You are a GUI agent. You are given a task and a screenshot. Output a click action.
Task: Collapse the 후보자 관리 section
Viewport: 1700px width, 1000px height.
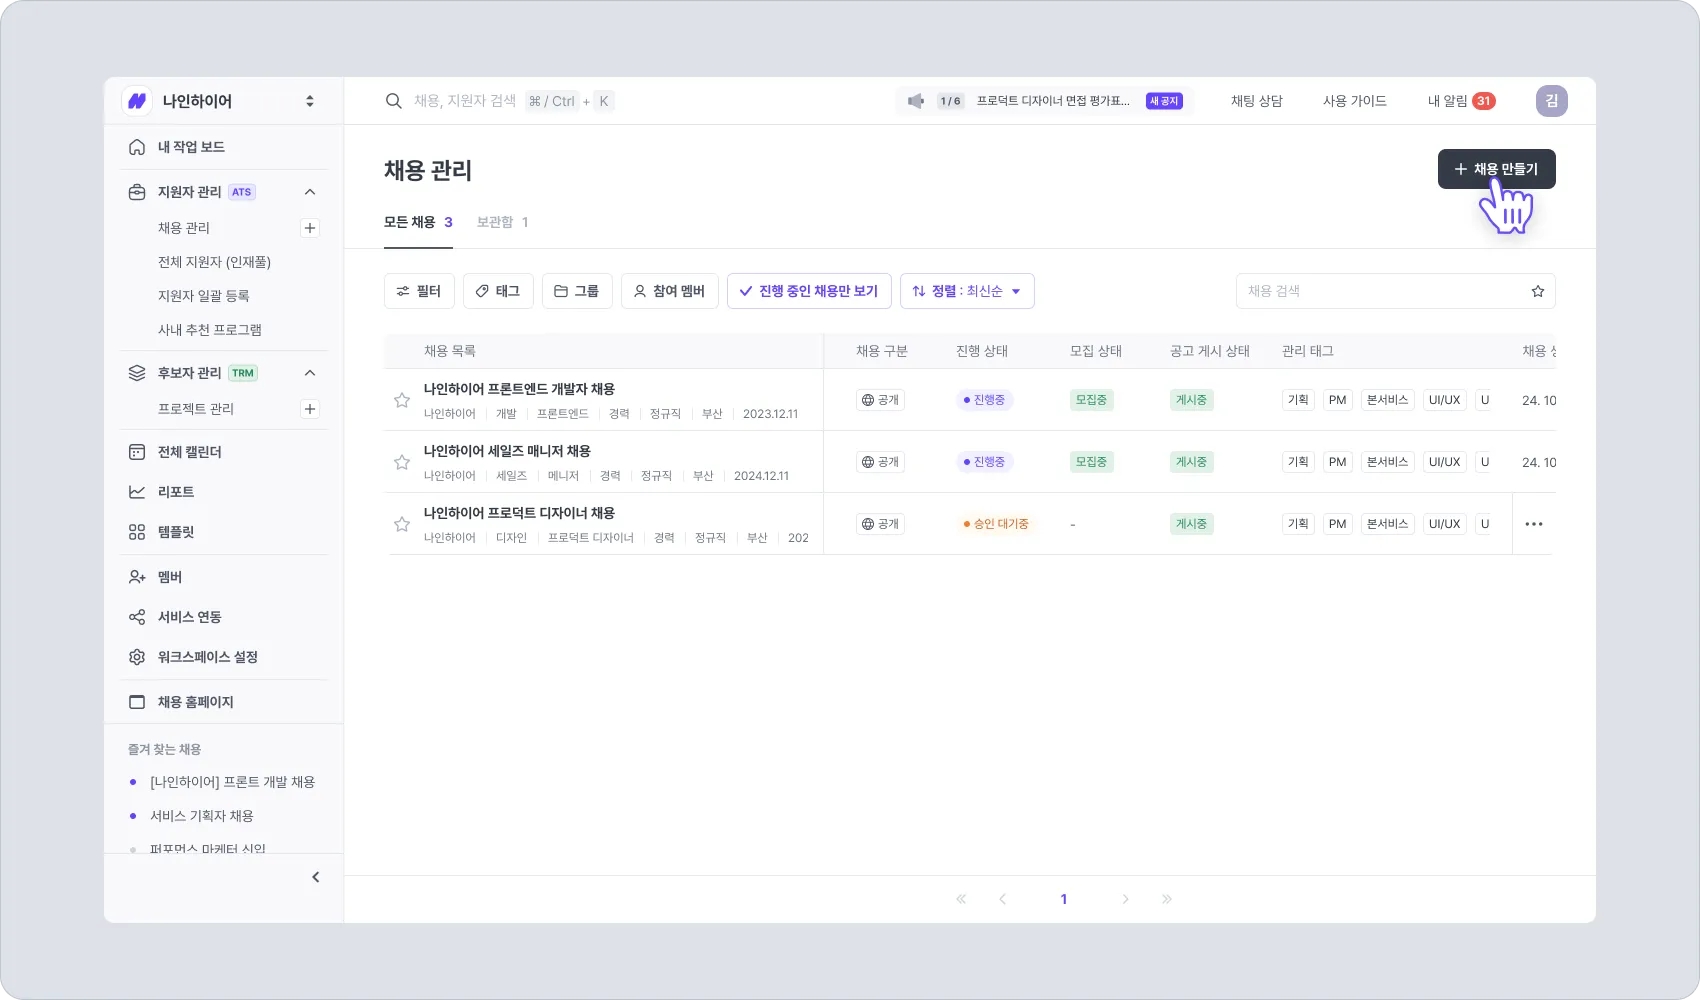[x=310, y=373]
